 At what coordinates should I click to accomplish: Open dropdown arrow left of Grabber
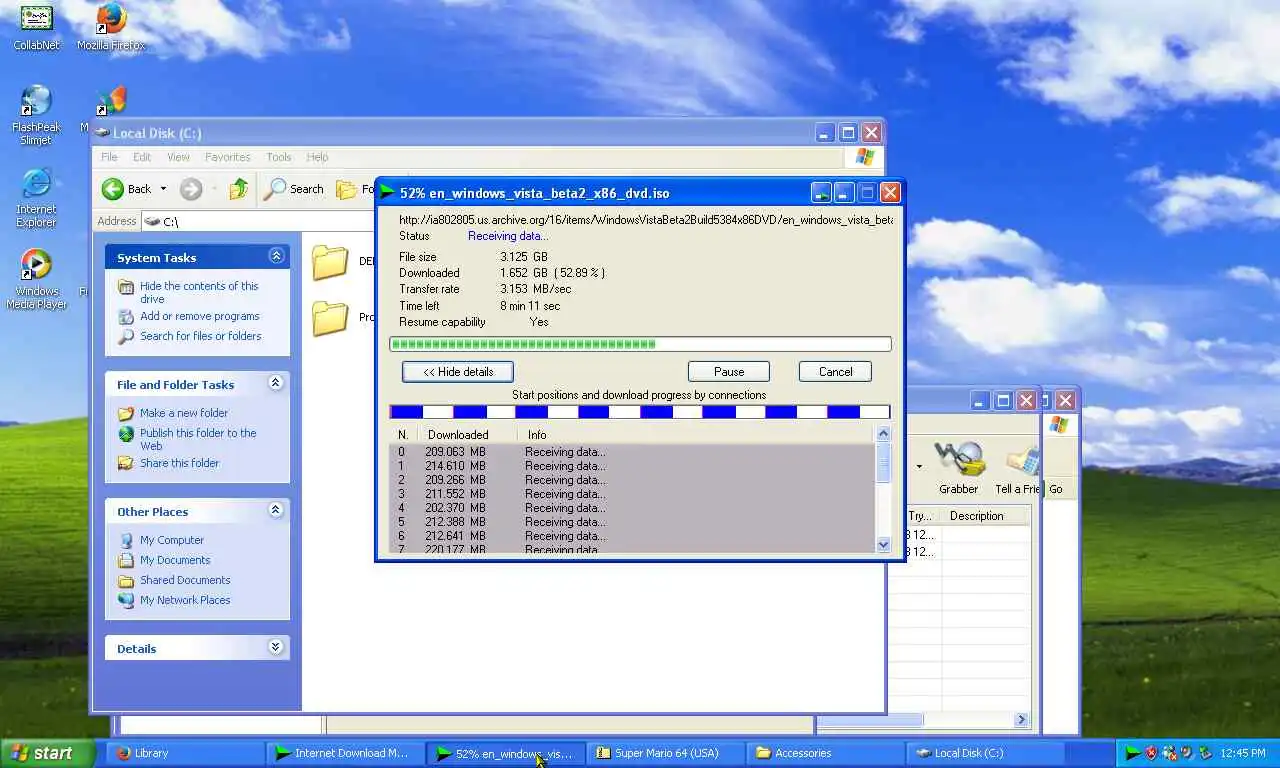click(919, 466)
